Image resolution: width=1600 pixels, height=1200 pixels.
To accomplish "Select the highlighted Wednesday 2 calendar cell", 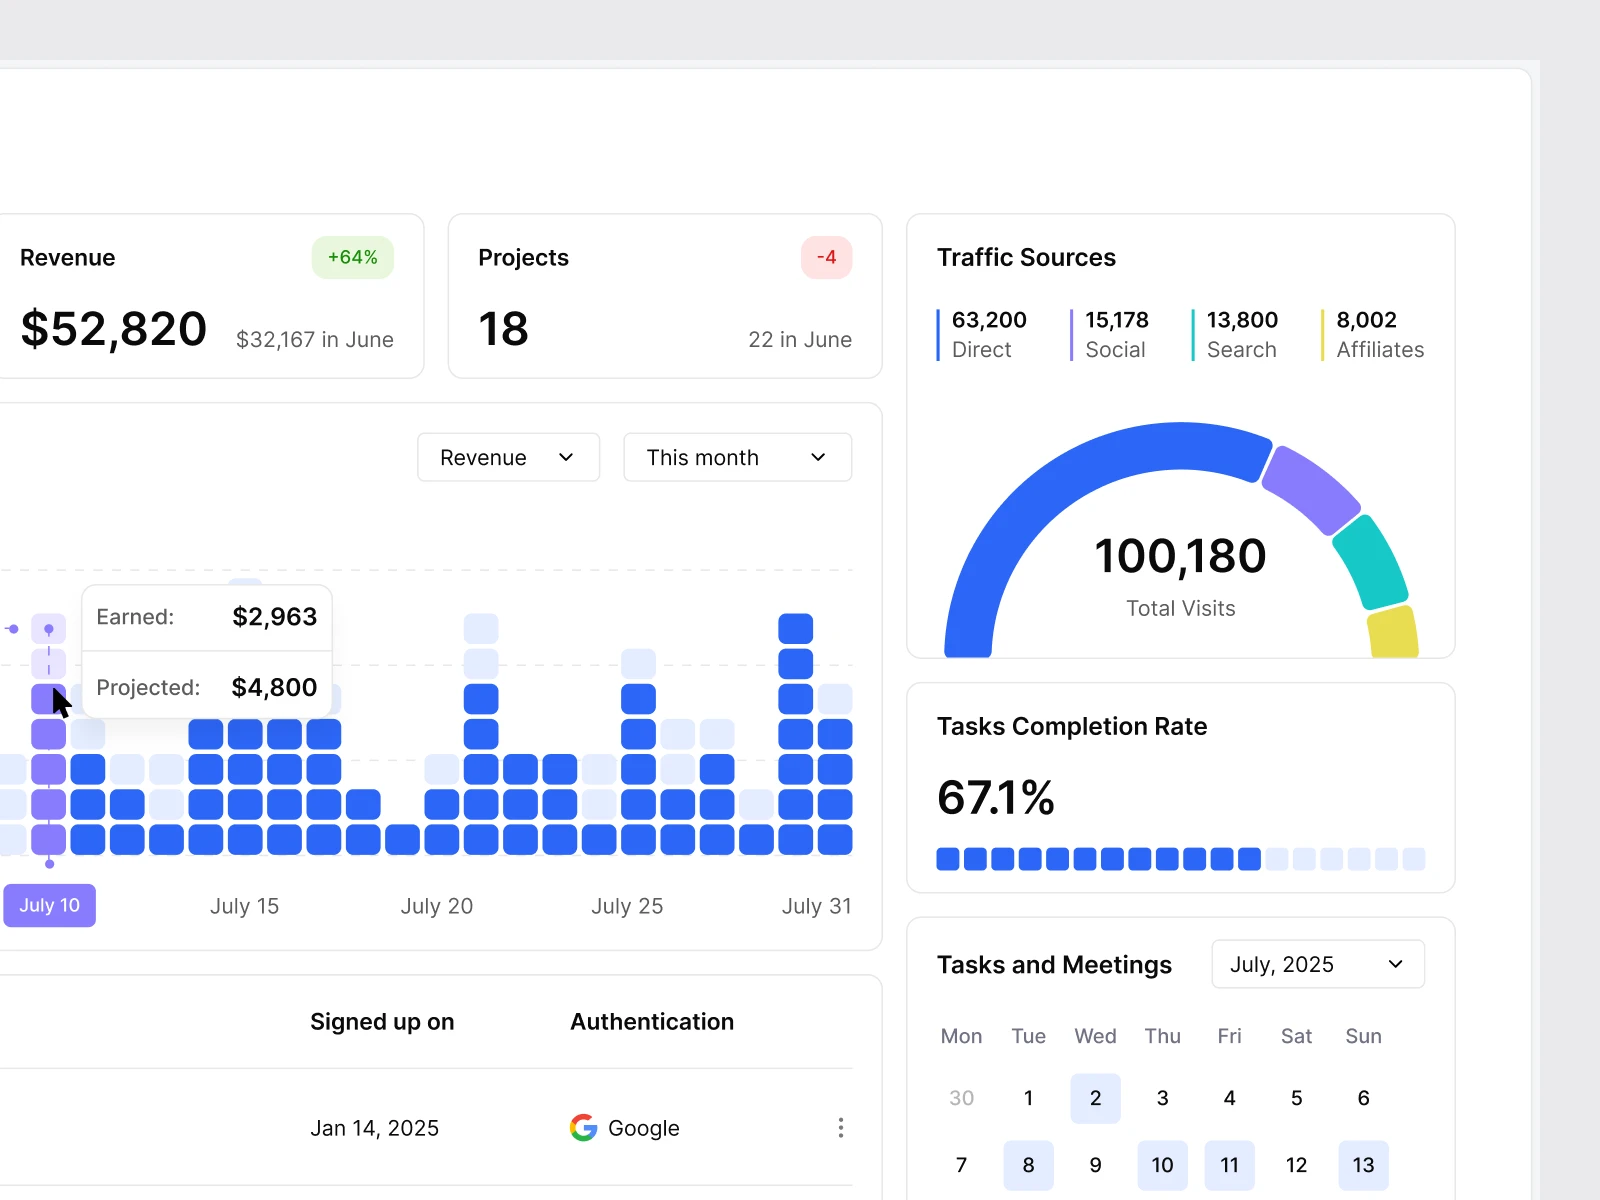I will [1095, 1098].
